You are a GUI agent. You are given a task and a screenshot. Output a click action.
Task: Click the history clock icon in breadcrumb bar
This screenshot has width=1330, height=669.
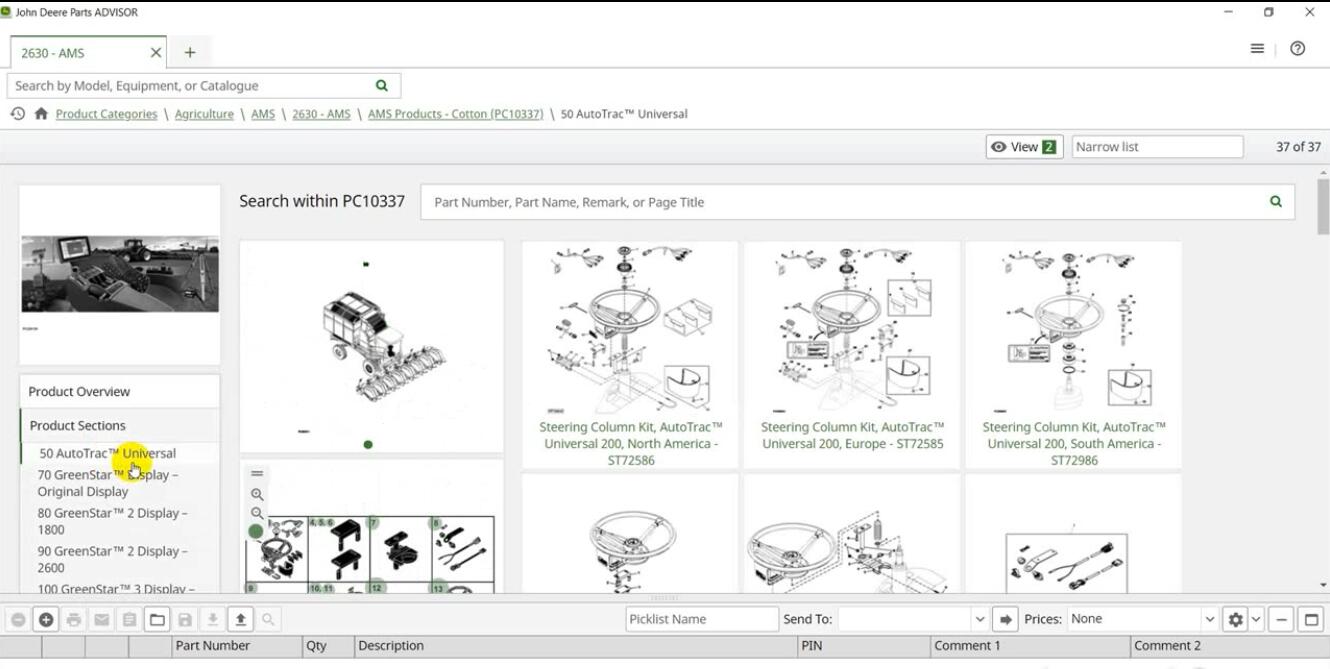tap(17, 114)
